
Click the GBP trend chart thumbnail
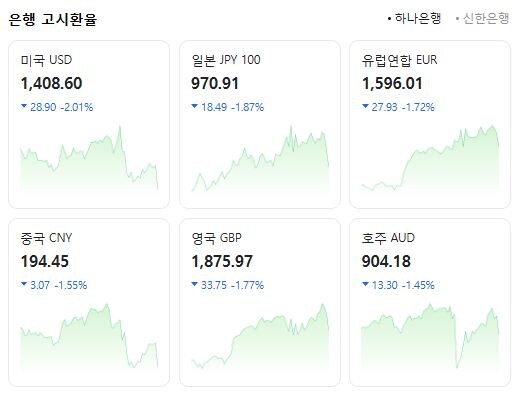pos(260,336)
